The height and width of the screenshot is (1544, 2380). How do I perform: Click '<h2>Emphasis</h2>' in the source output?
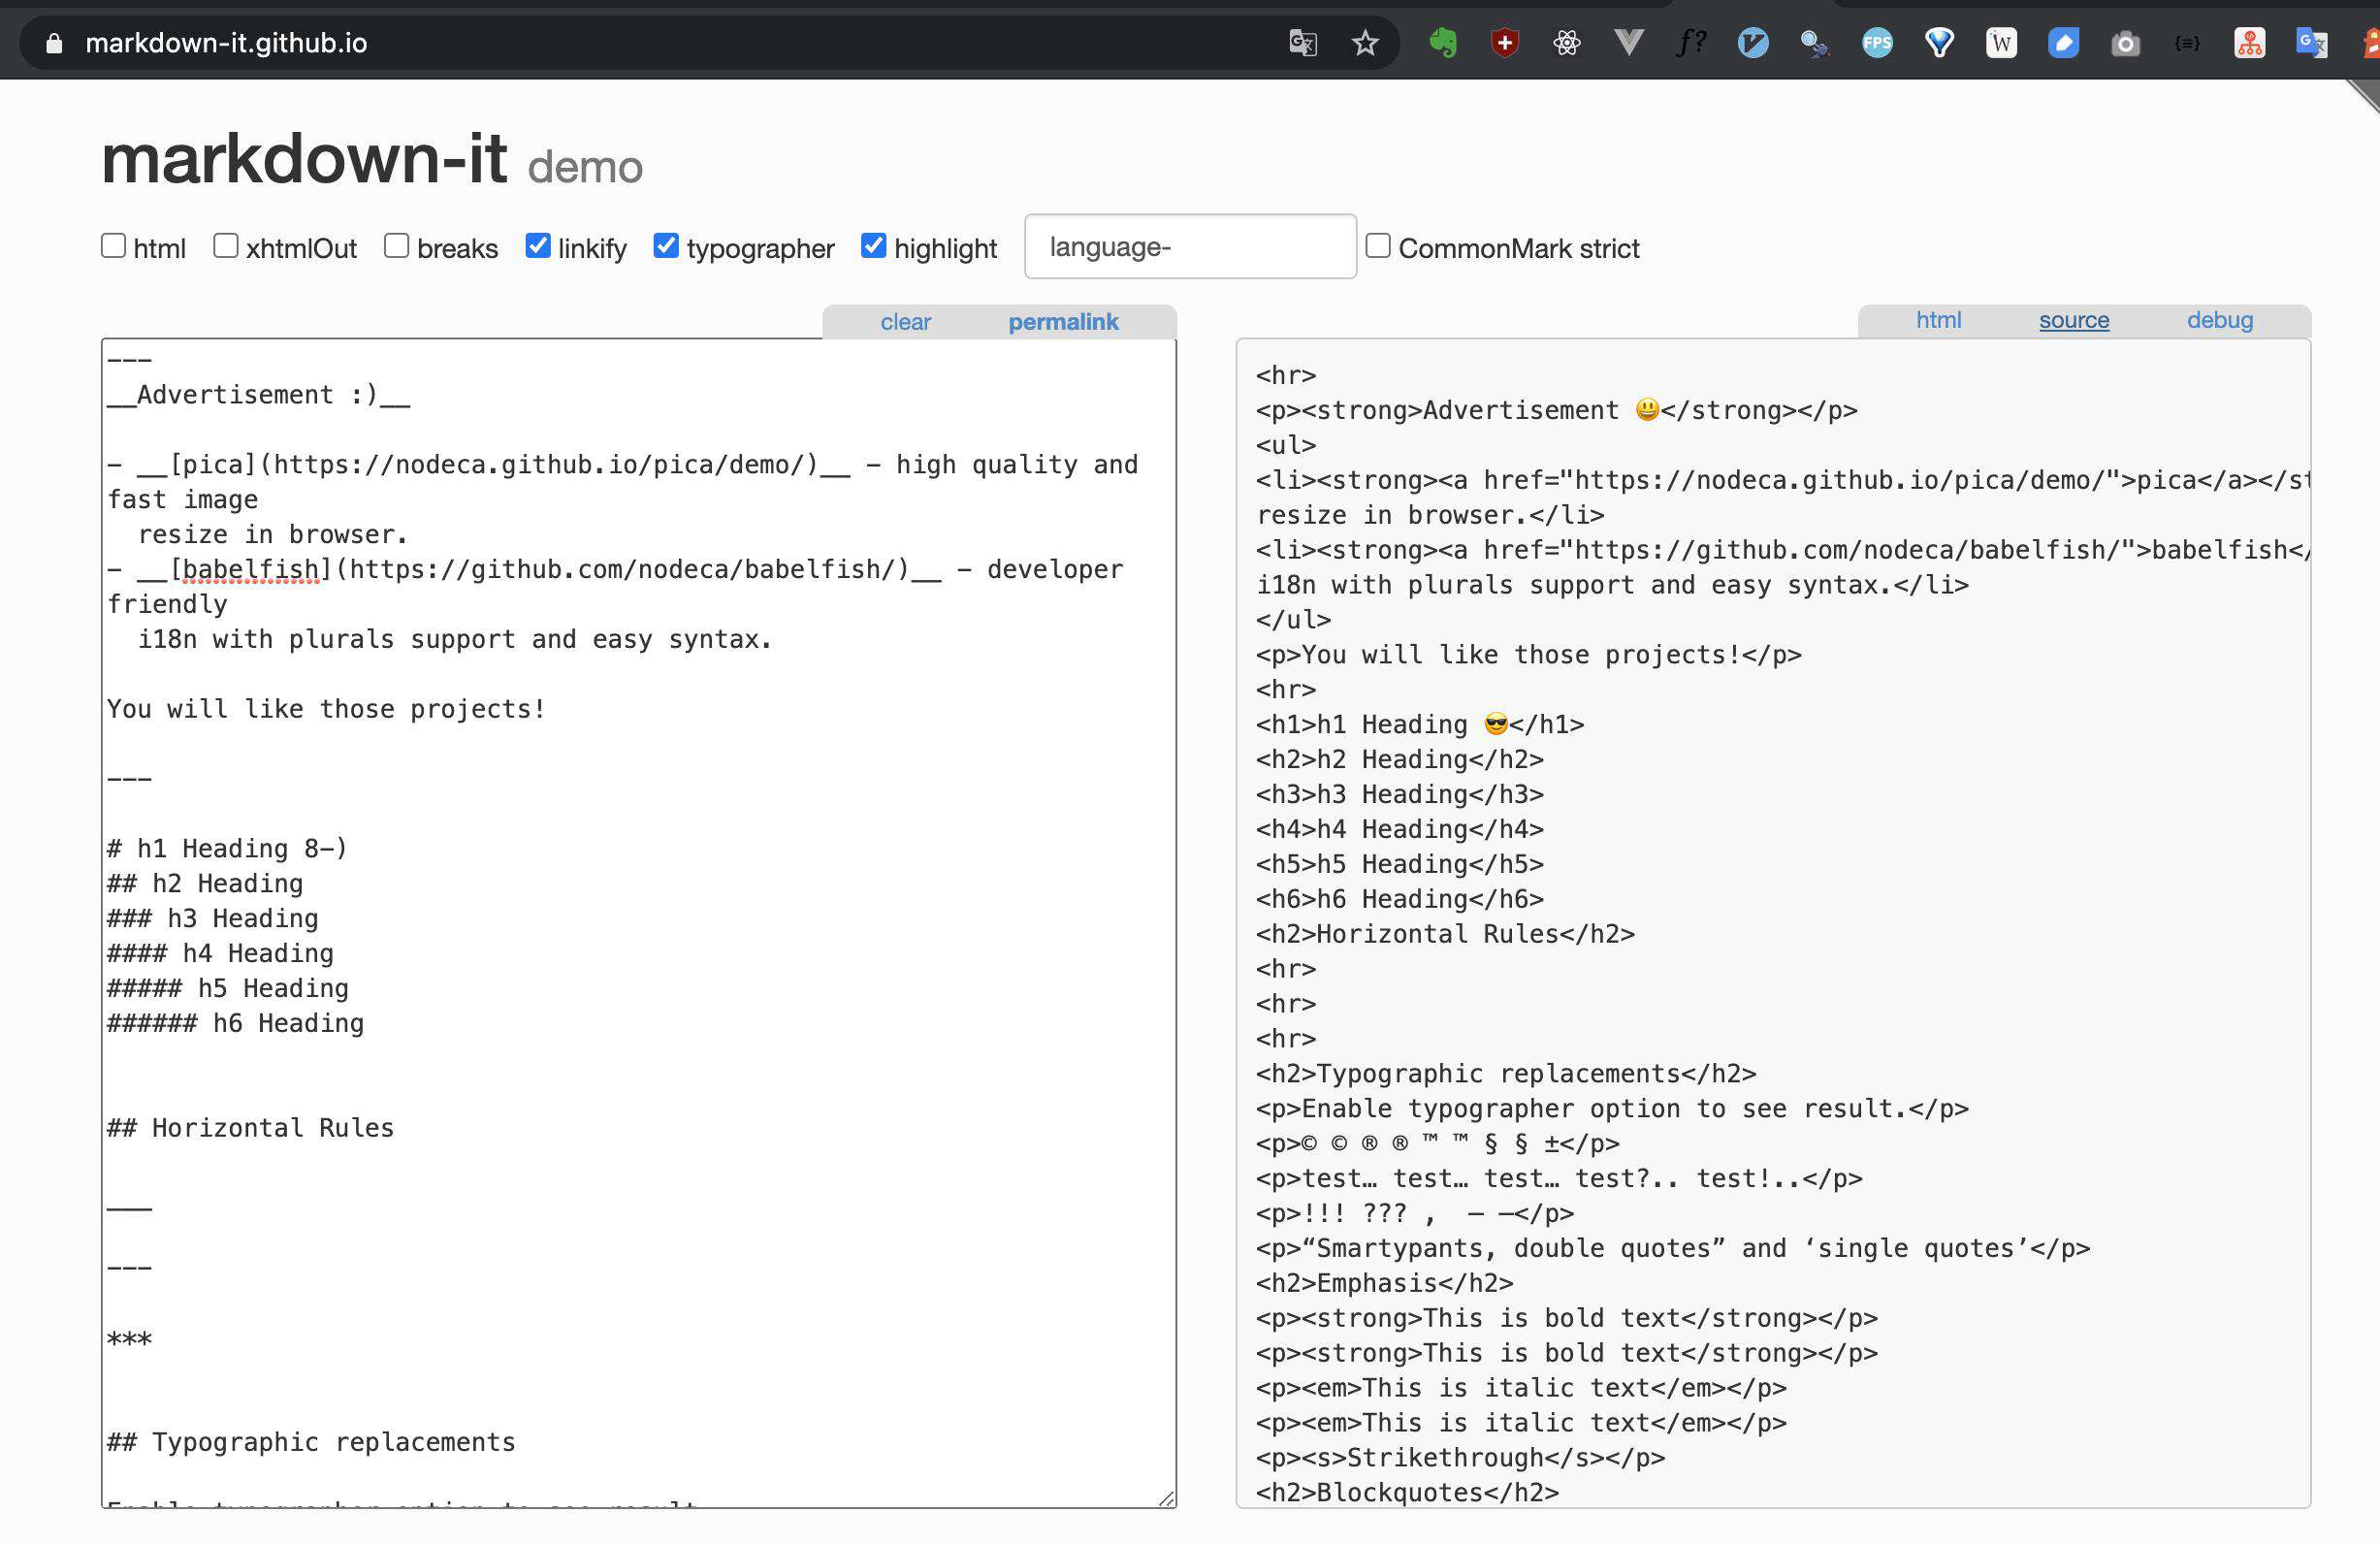[x=1385, y=1283]
